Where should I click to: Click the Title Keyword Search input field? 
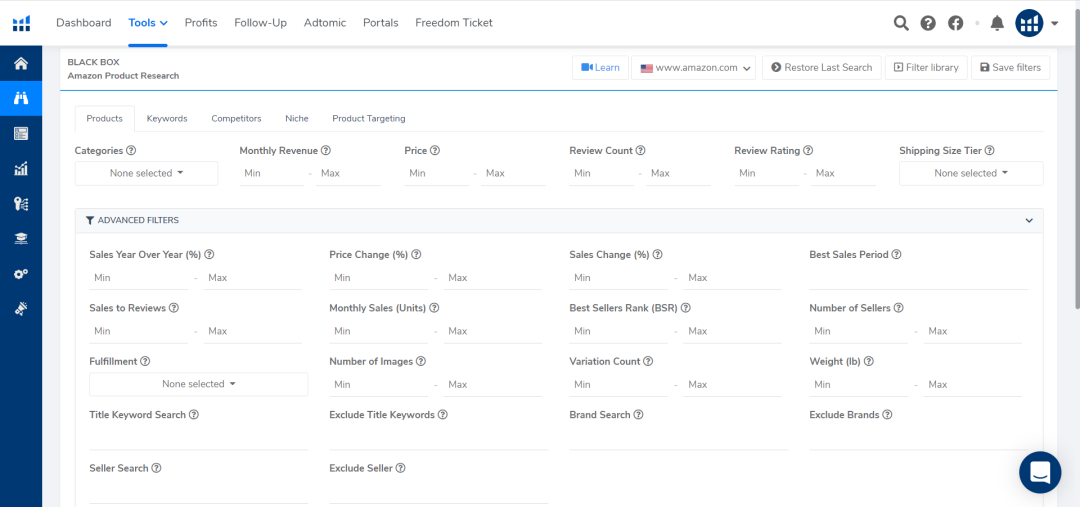[198, 438]
